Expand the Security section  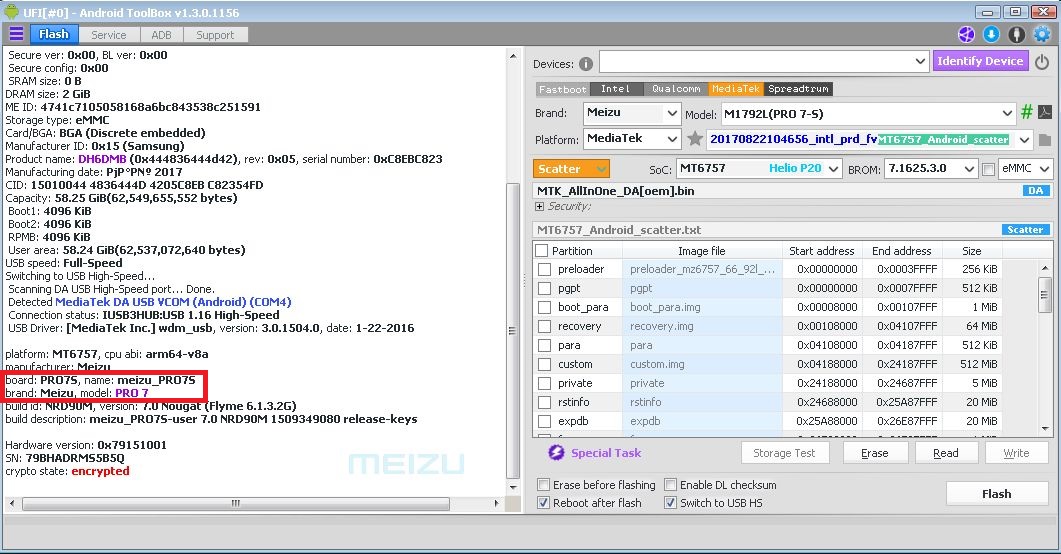[x=539, y=206]
